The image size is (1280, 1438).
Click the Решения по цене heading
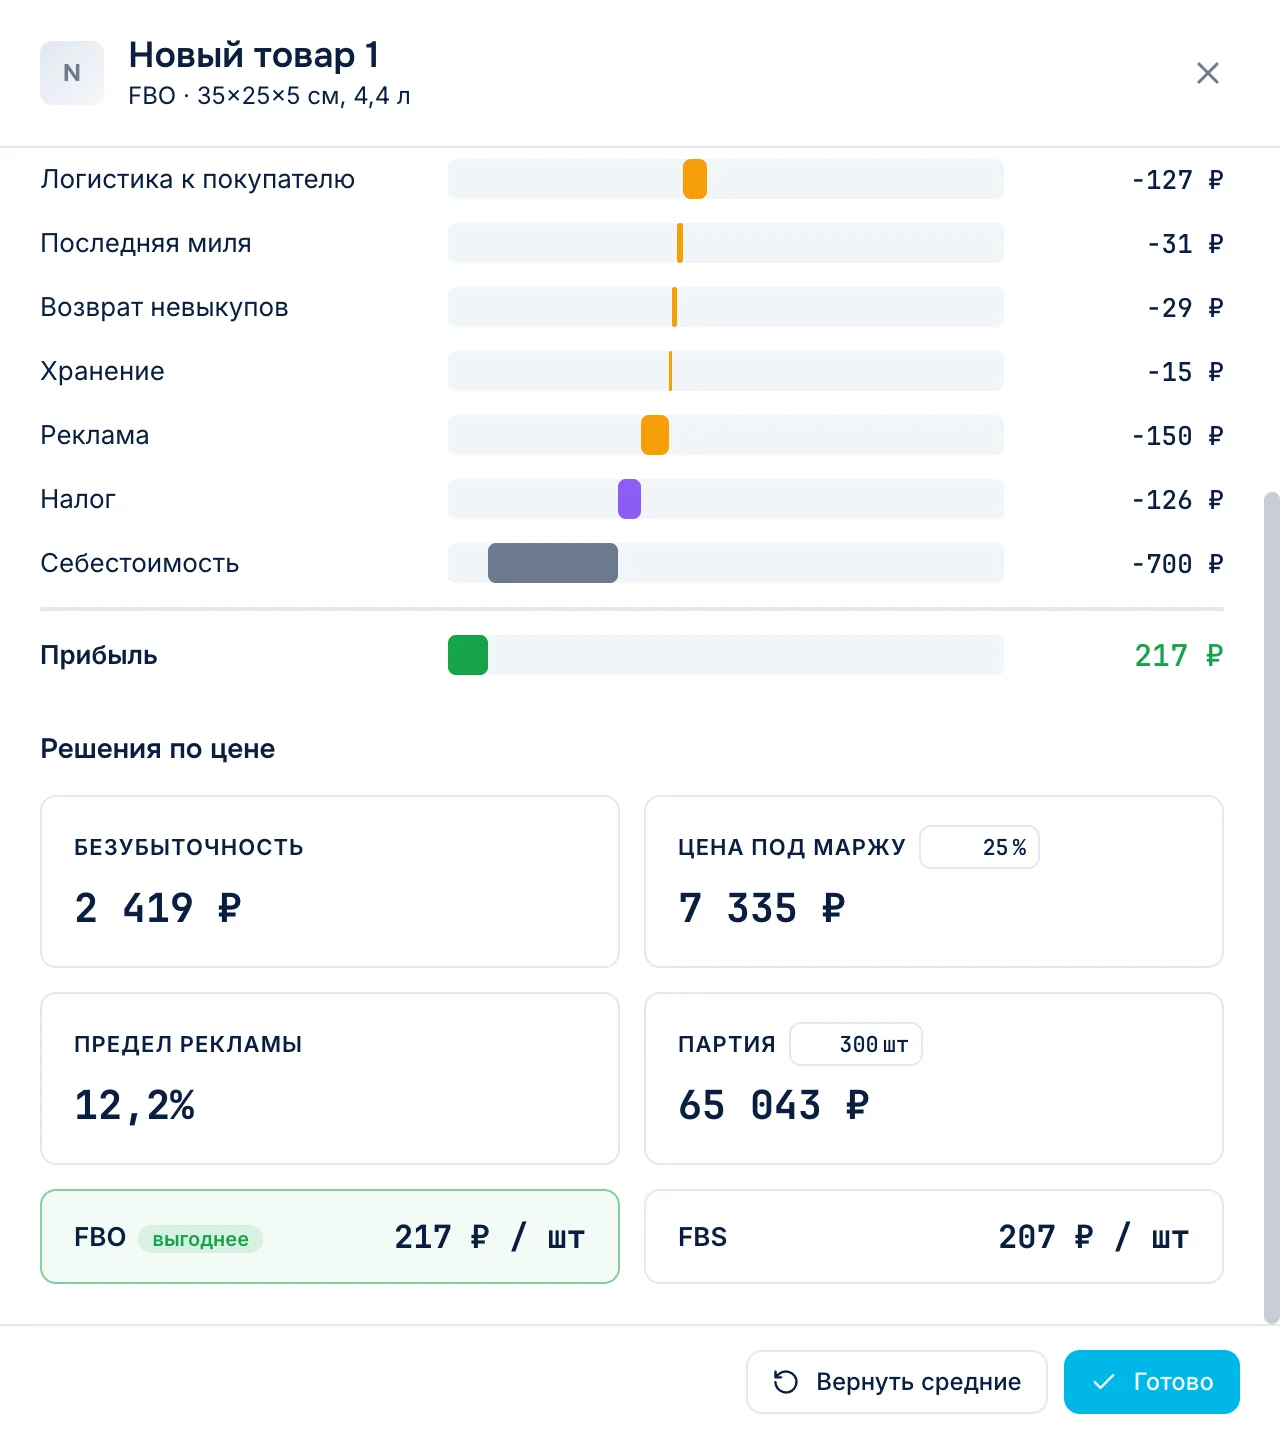click(x=158, y=749)
